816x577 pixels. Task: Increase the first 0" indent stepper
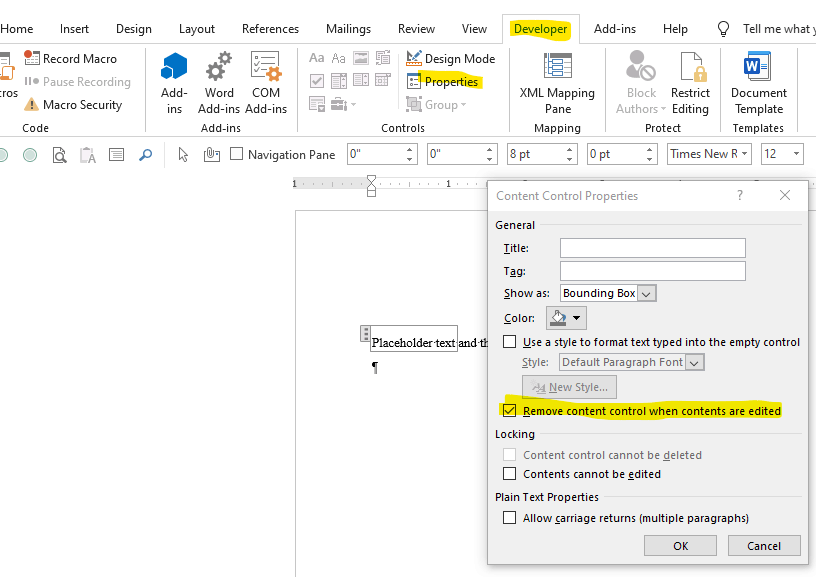tap(410, 150)
